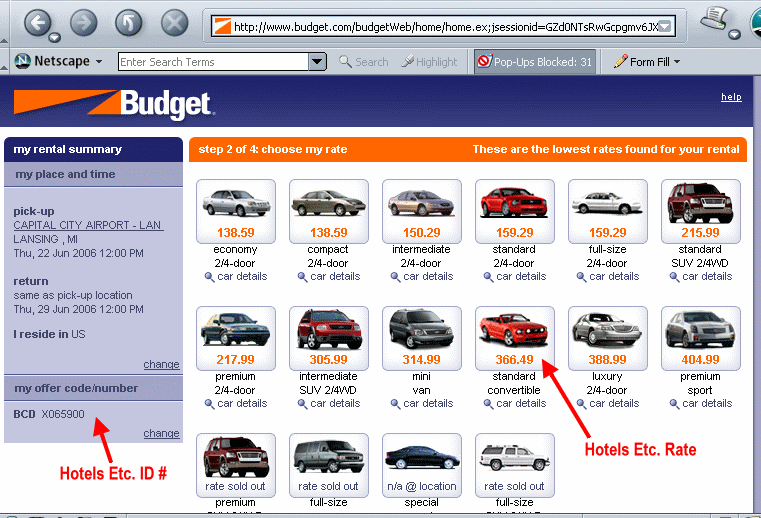Open CAPITAL CITY AIRPORT - LAN link
Screen dimensions: 761x518
coord(88,225)
